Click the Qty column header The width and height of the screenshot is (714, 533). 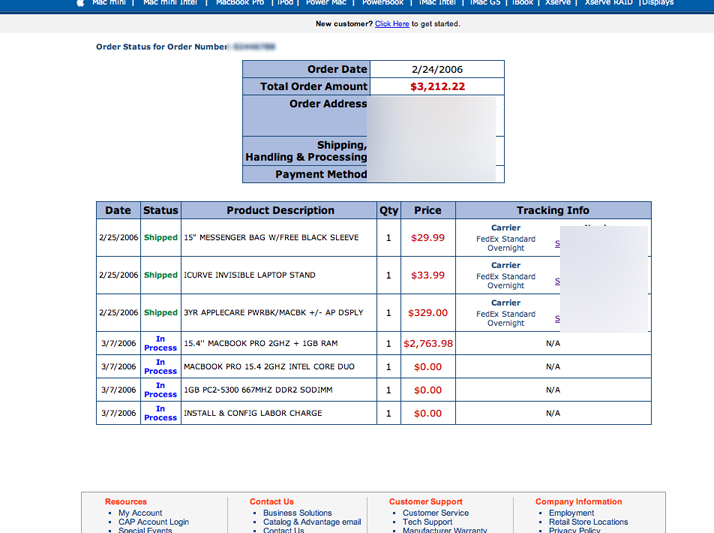(x=389, y=210)
